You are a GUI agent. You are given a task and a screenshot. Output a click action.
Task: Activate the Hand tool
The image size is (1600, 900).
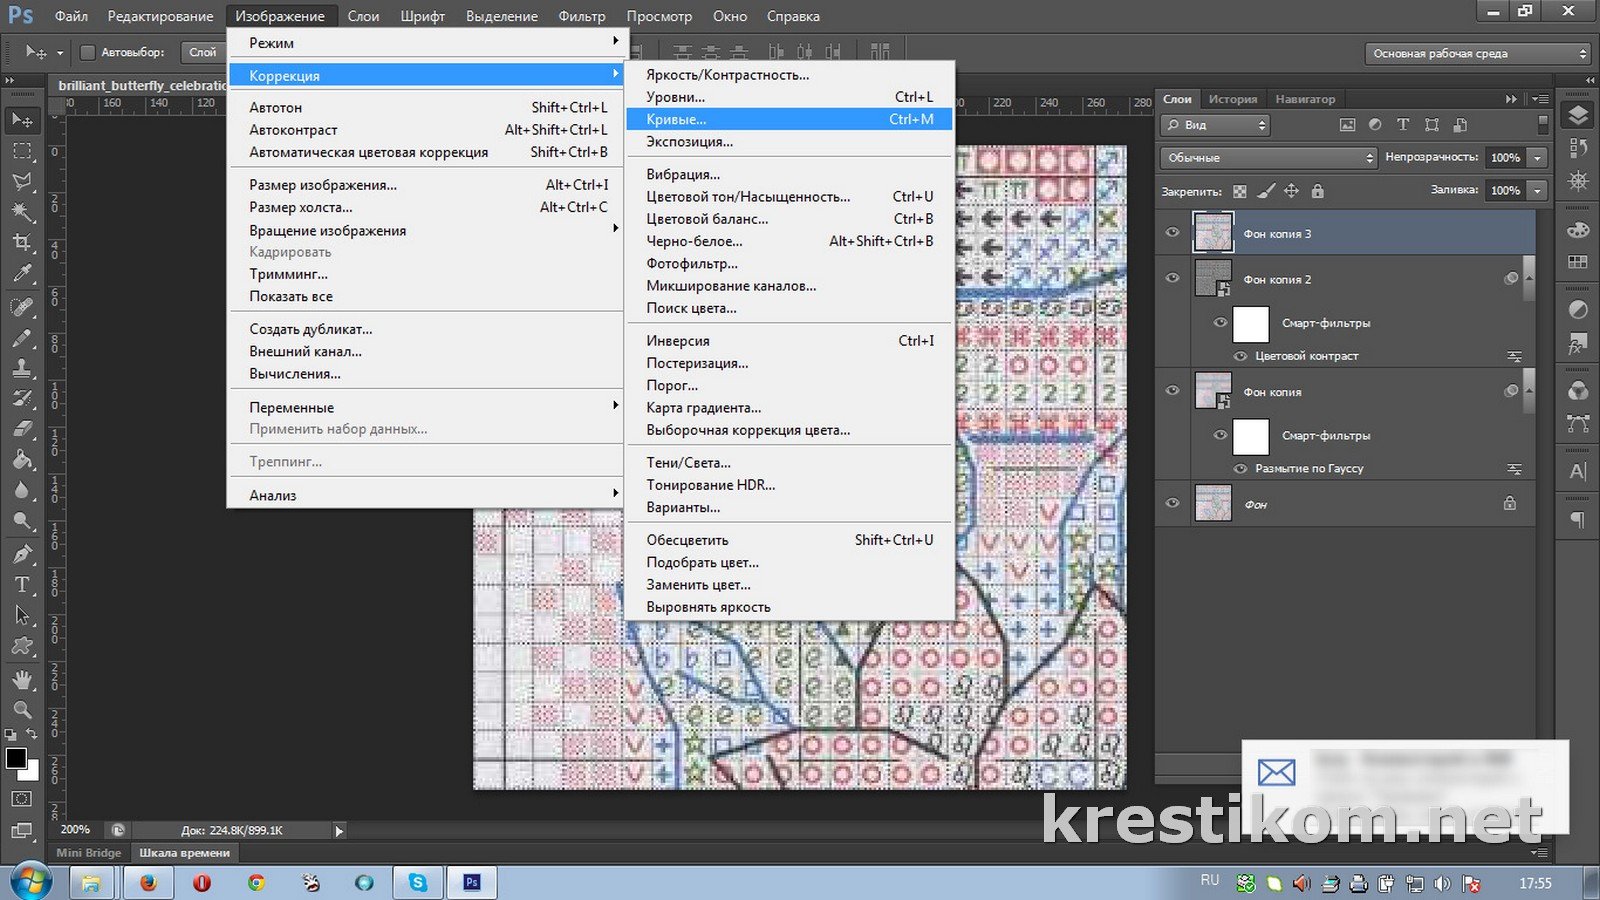coord(22,680)
